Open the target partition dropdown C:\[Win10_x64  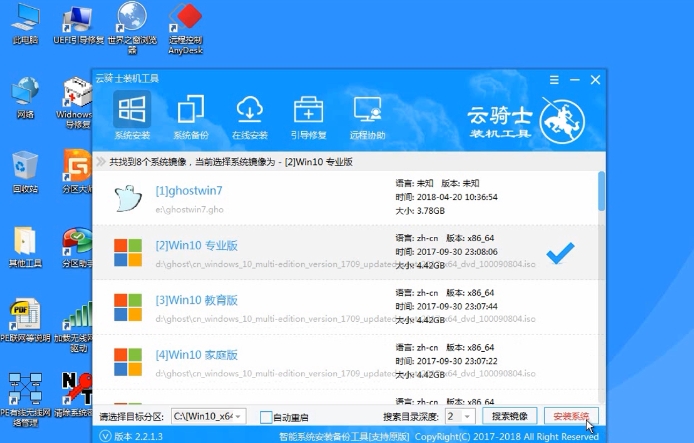(208, 416)
